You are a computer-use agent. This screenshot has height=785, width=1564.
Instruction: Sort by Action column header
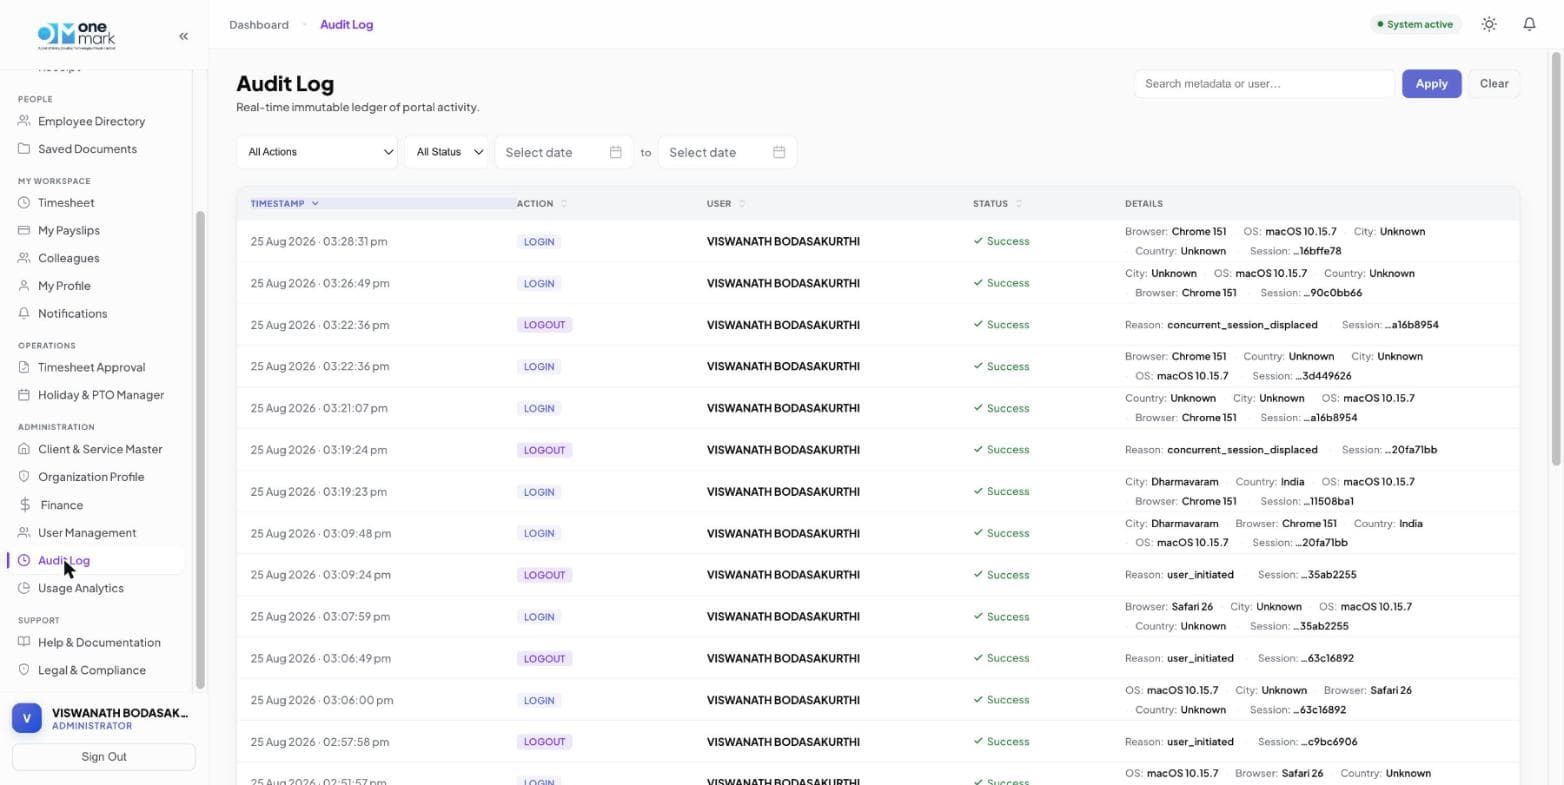tap(542, 203)
